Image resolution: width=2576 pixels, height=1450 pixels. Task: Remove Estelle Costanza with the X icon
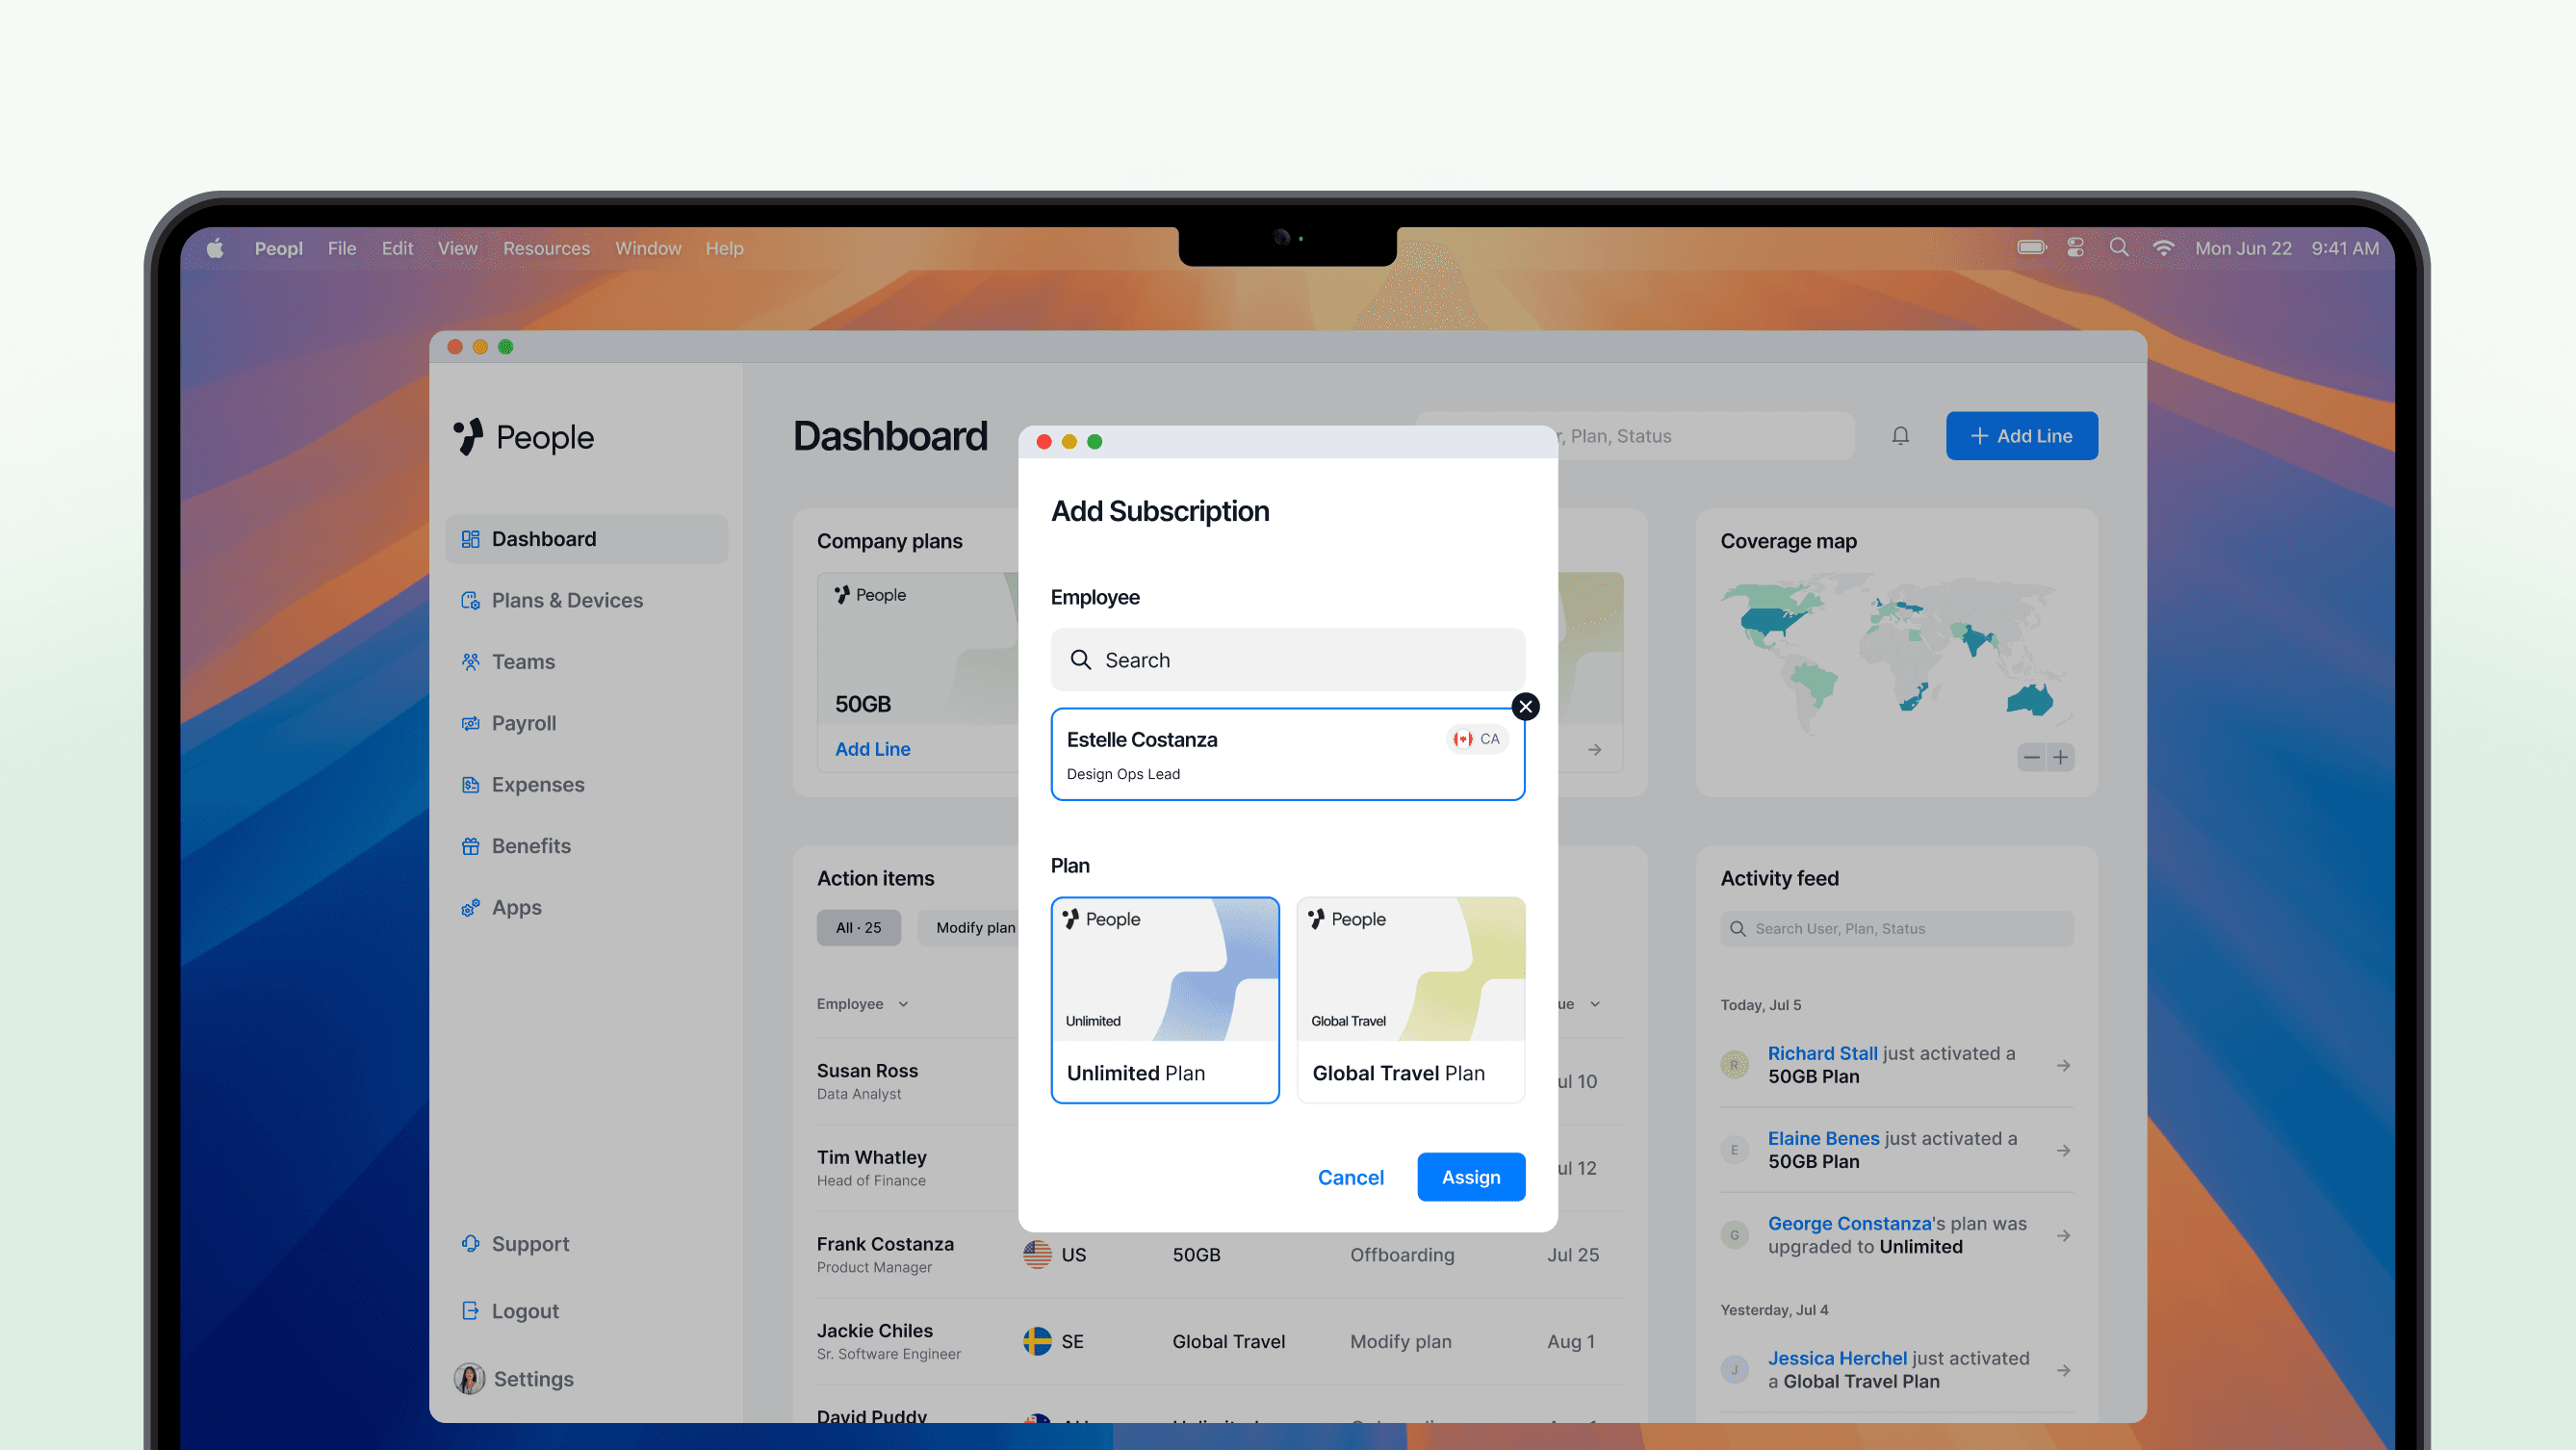click(1525, 707)
